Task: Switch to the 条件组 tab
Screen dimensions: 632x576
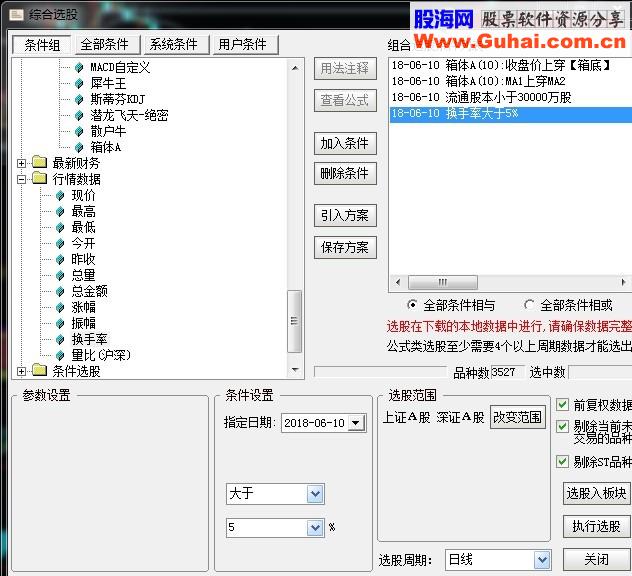Action: [x=42, y=44]
